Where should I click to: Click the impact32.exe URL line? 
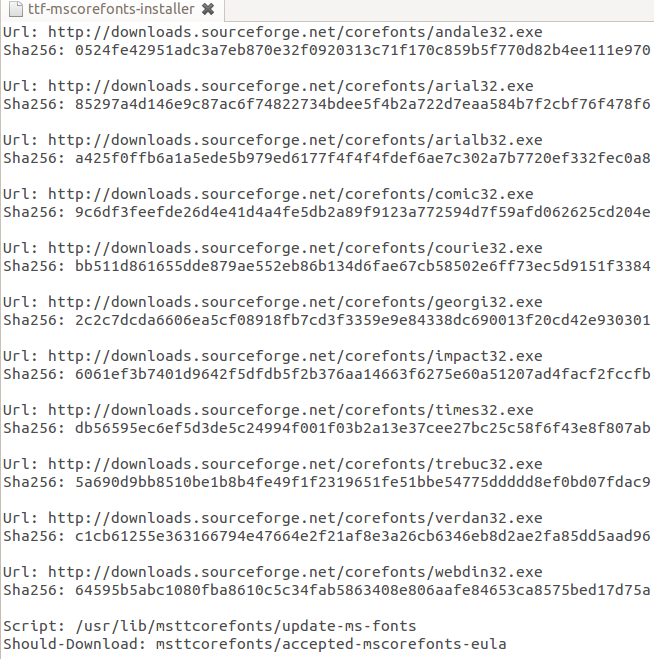tap(273, 356)
